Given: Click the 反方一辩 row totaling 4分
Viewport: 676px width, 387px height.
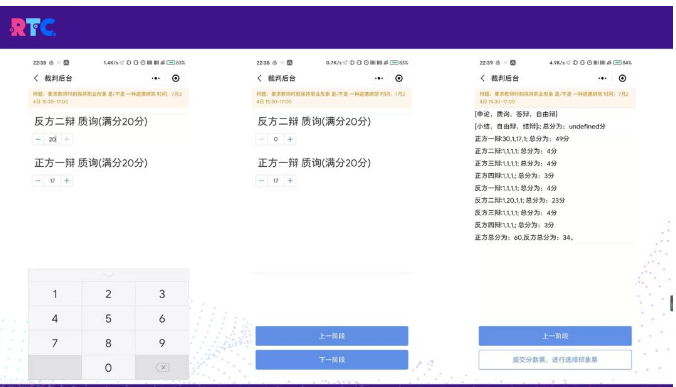Looking at the screenshot, I should coord(516,188).
